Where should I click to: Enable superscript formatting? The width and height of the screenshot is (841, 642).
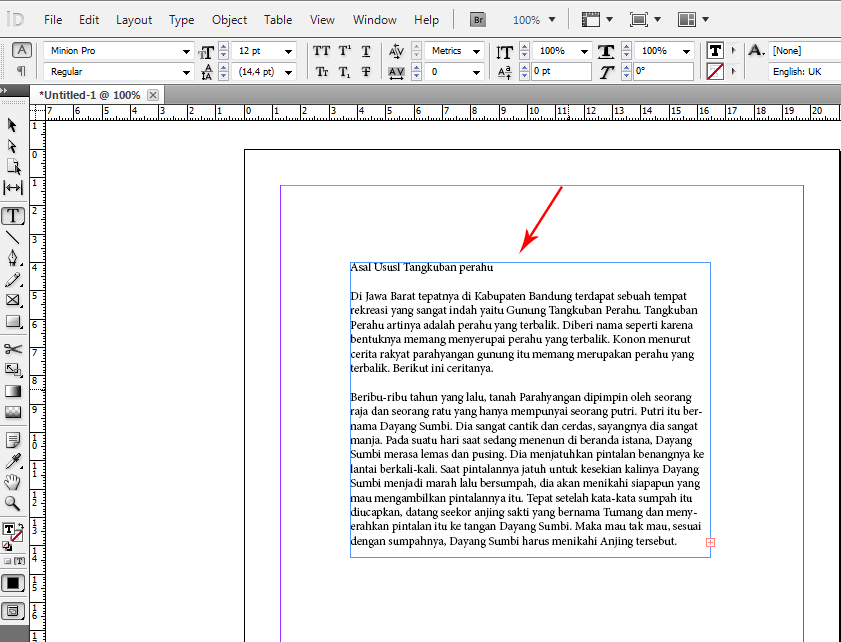[343, 50]
